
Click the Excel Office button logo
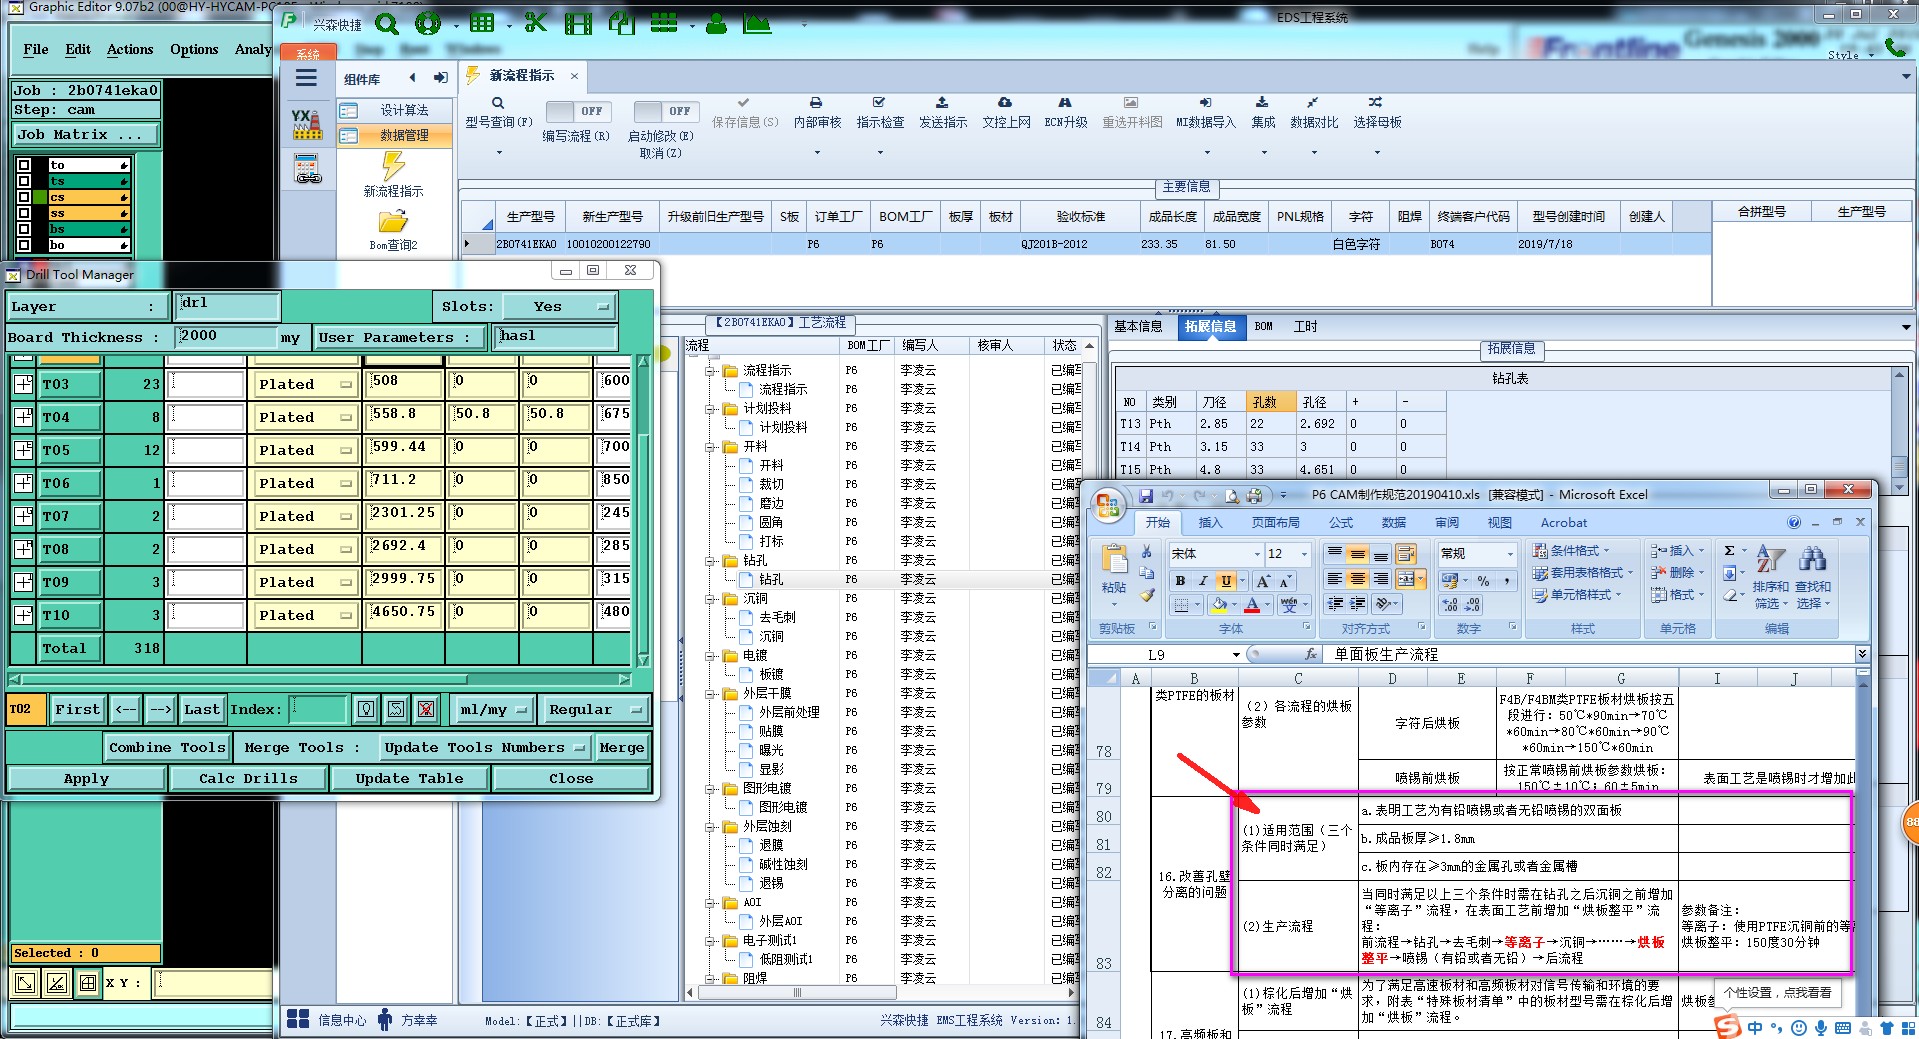[x=1108, y=506]
